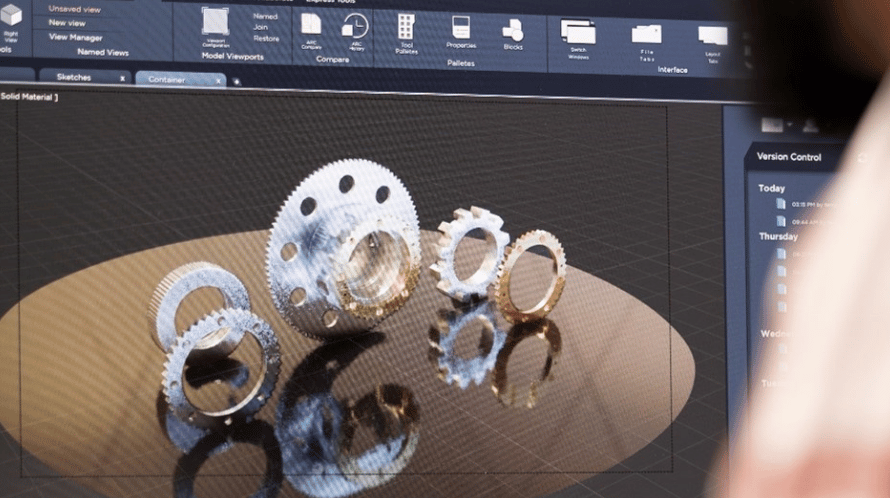Open the Properties palette

[461, 30]
